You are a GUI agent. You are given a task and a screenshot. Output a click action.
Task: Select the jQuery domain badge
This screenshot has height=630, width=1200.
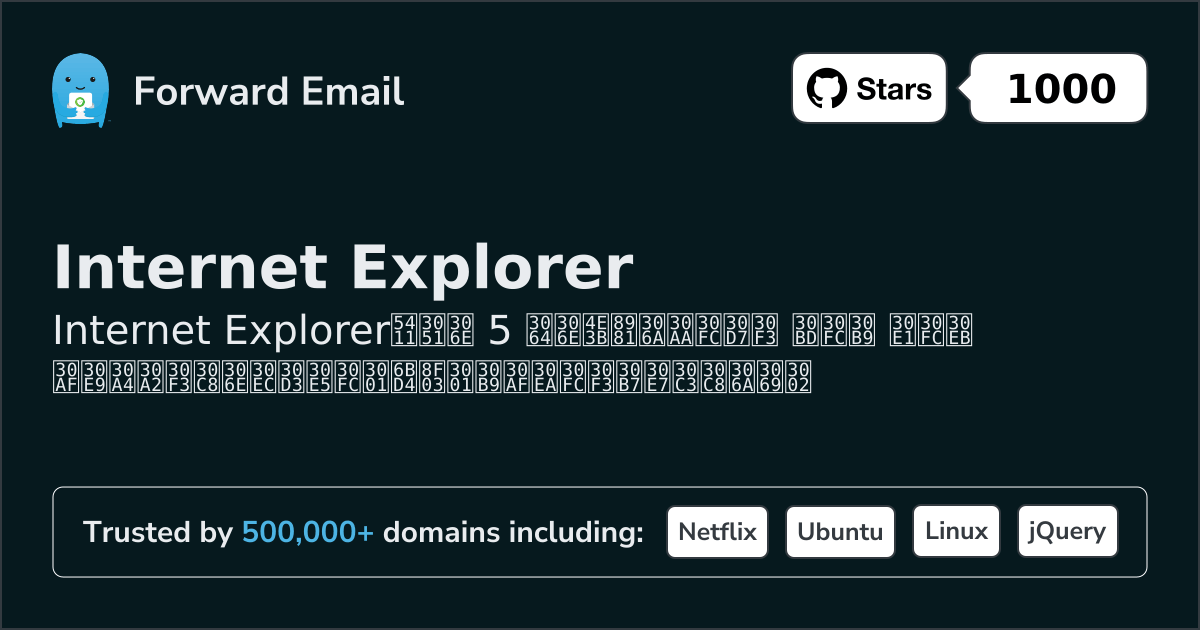[x=1067, y=531]
